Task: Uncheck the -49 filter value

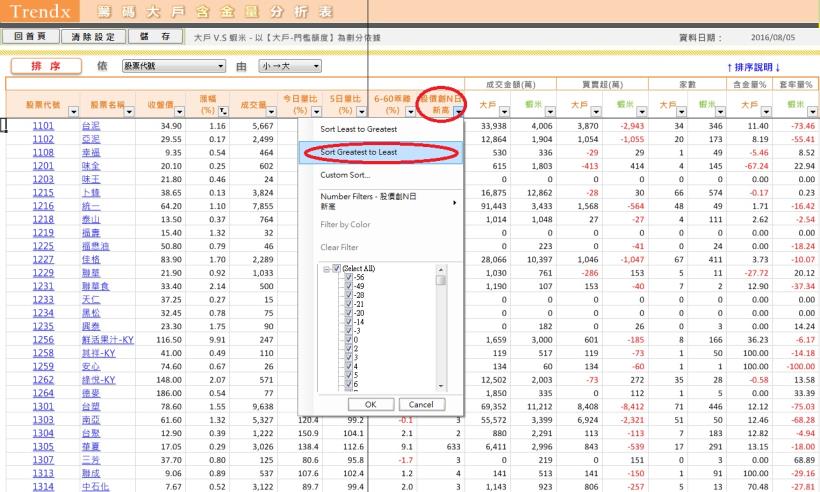Action: [349, 286]
